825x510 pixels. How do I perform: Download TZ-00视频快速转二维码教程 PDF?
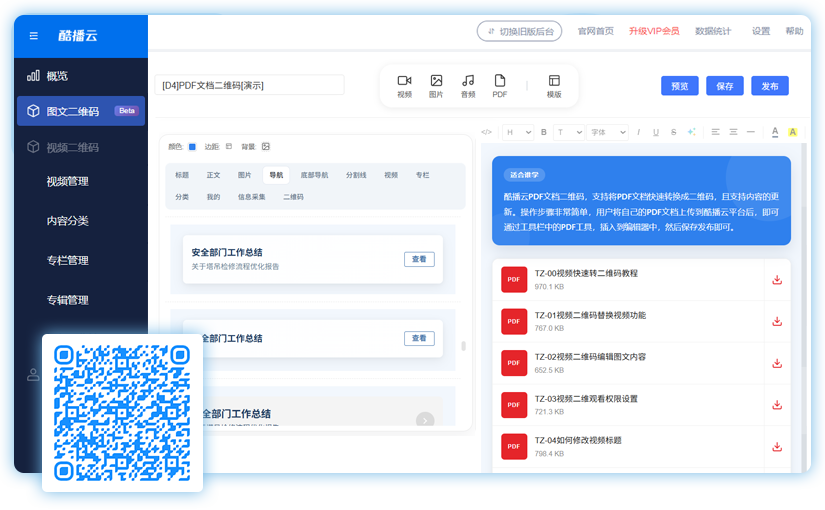[x=777, y=280]
